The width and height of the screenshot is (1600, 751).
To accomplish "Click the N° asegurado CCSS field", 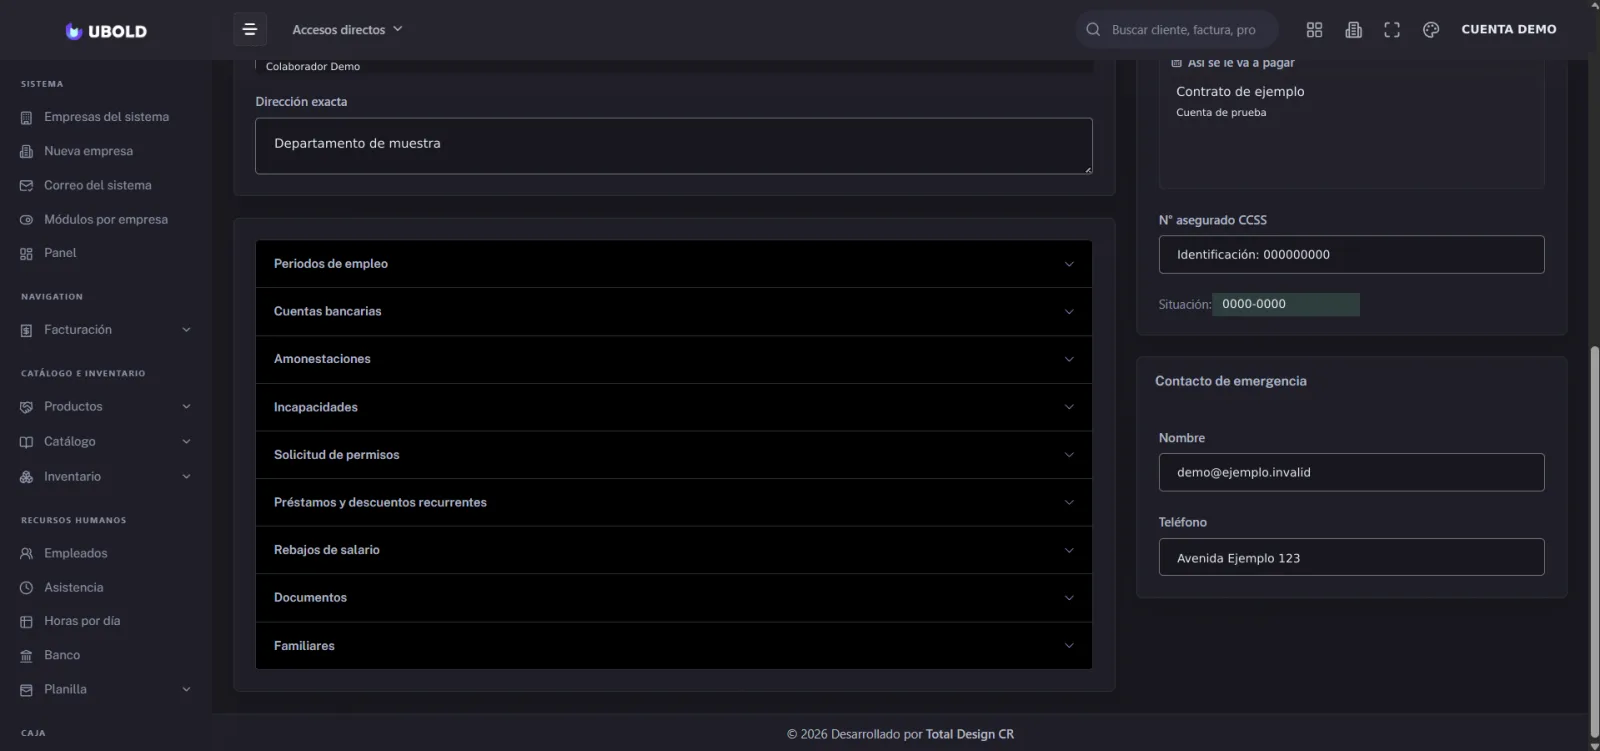I will pos(1351,255).
